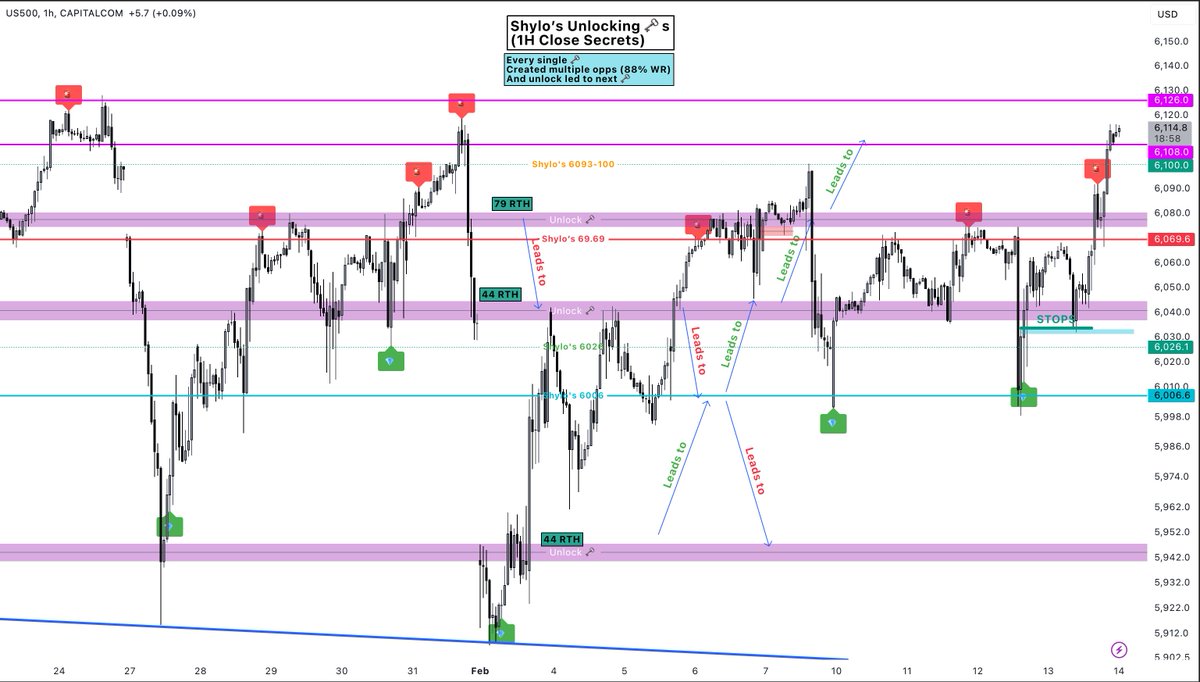Click the 31 date label on the time axis
1200x682 pixels.
coord(412,671)
